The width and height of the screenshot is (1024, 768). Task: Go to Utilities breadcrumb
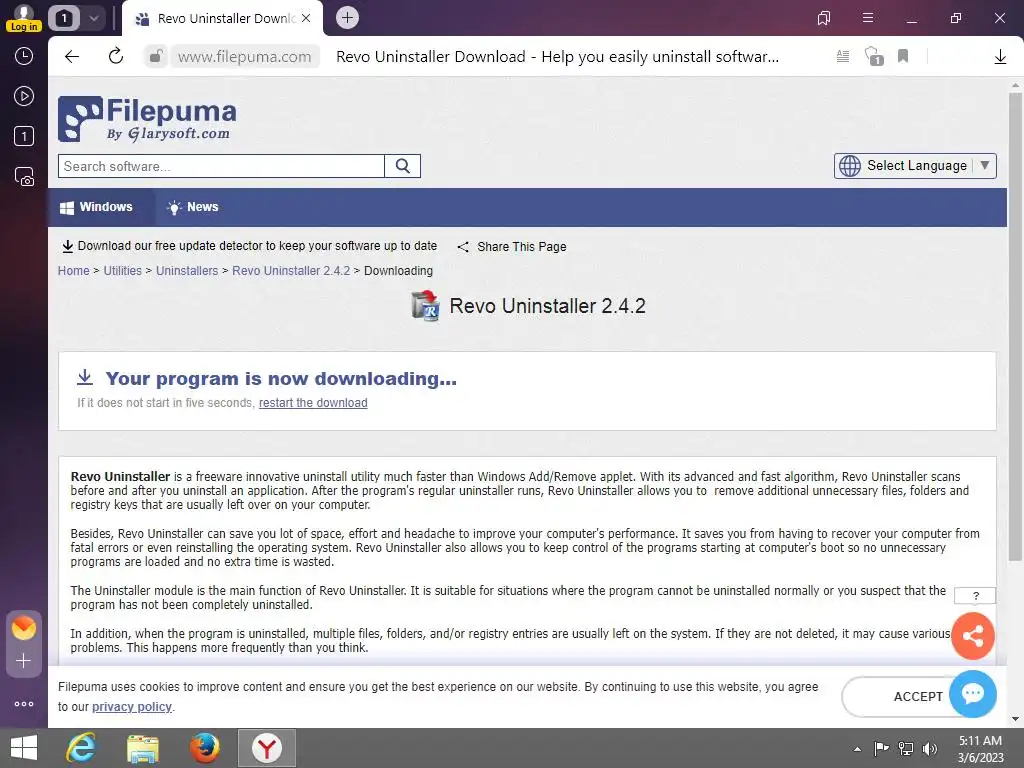pyautogui.click(x=122, y=270)
